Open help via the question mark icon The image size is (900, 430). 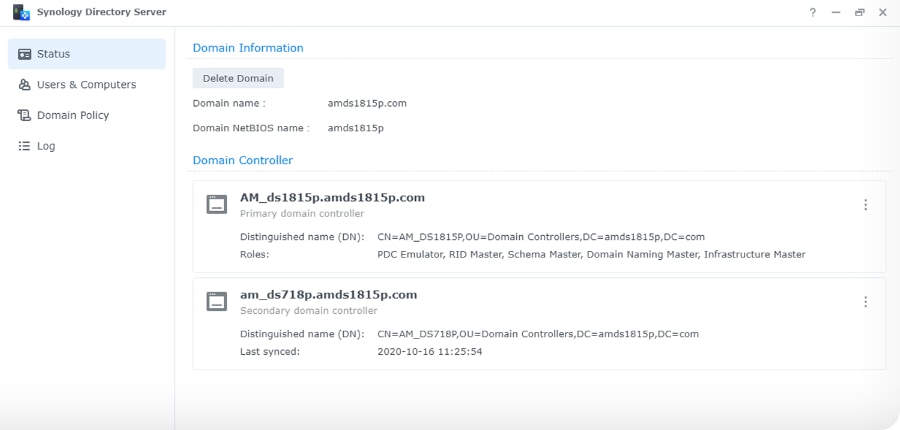[x=812, y=12]
